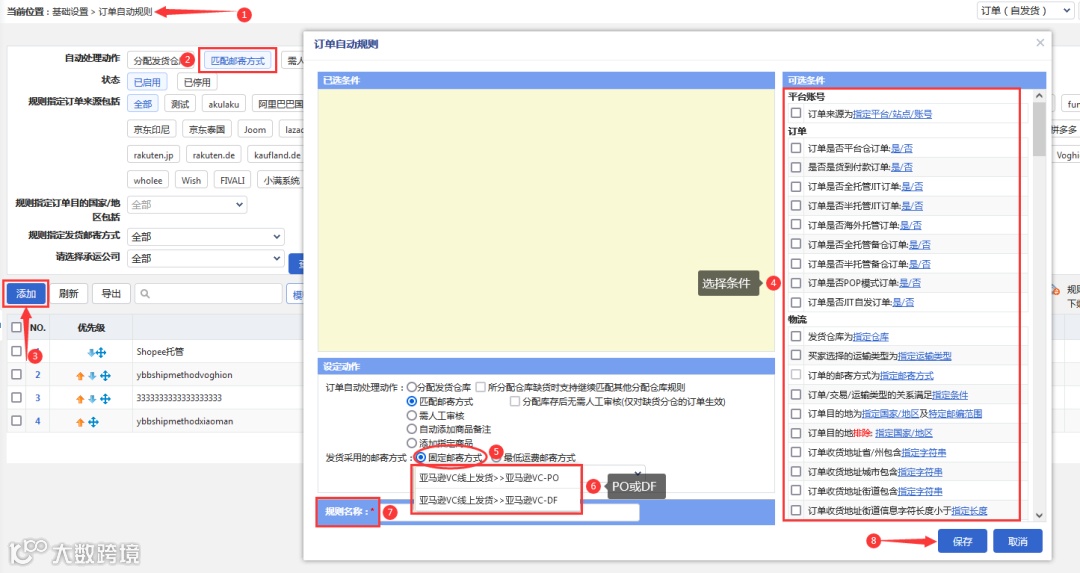Click the 刷新 button

(68, 294)
